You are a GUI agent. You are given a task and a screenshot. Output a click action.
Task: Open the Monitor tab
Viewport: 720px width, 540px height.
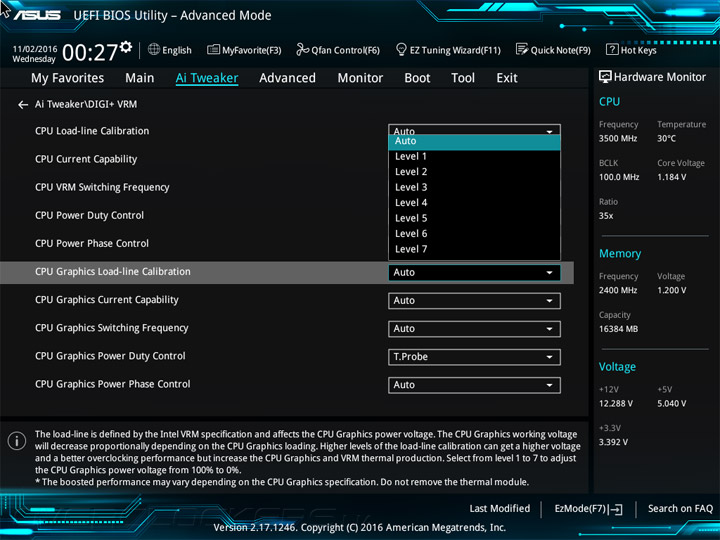pos(360,78)
